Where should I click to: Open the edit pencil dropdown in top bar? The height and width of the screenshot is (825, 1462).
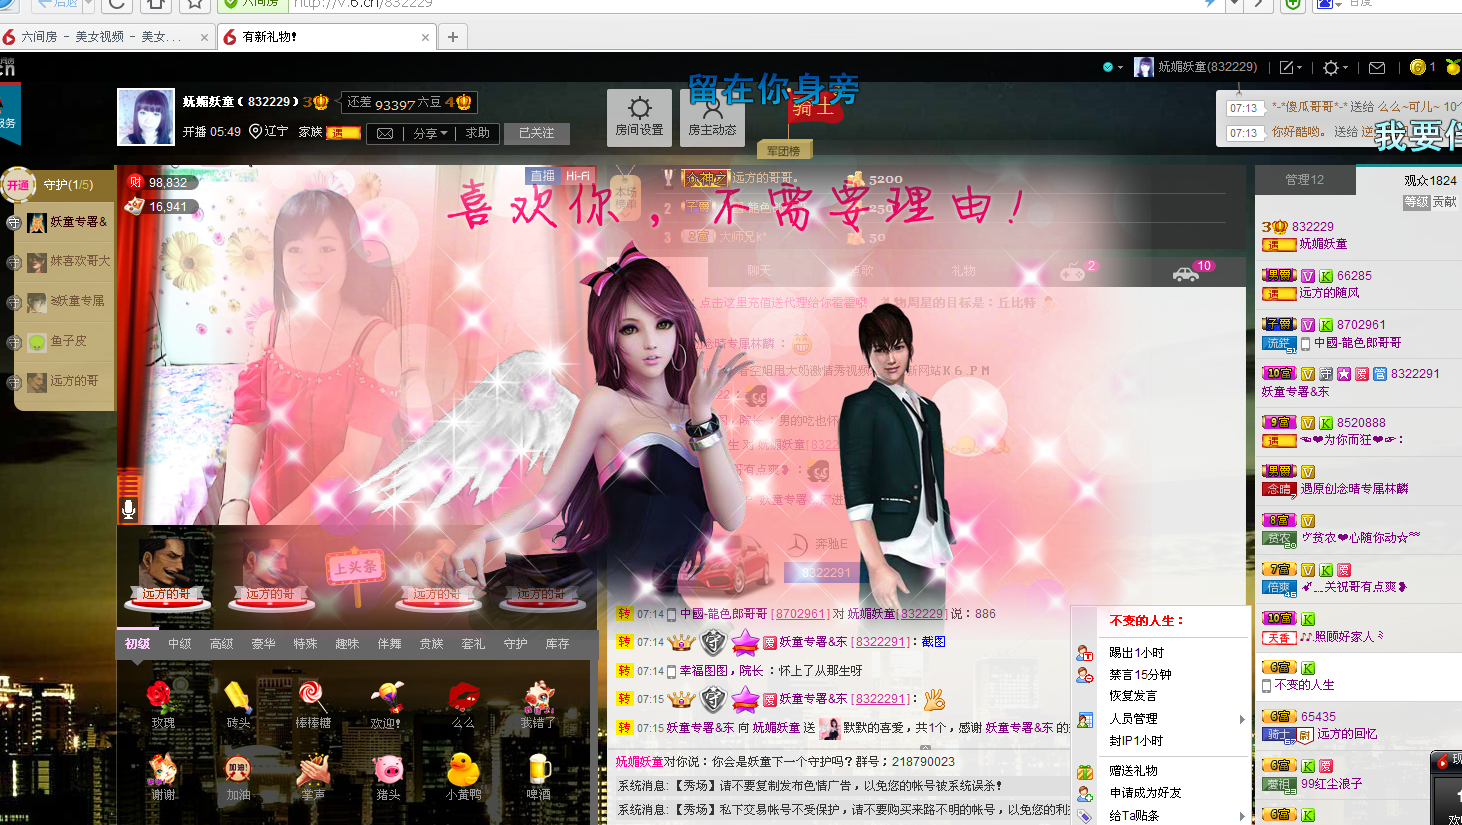[1291, 68]
